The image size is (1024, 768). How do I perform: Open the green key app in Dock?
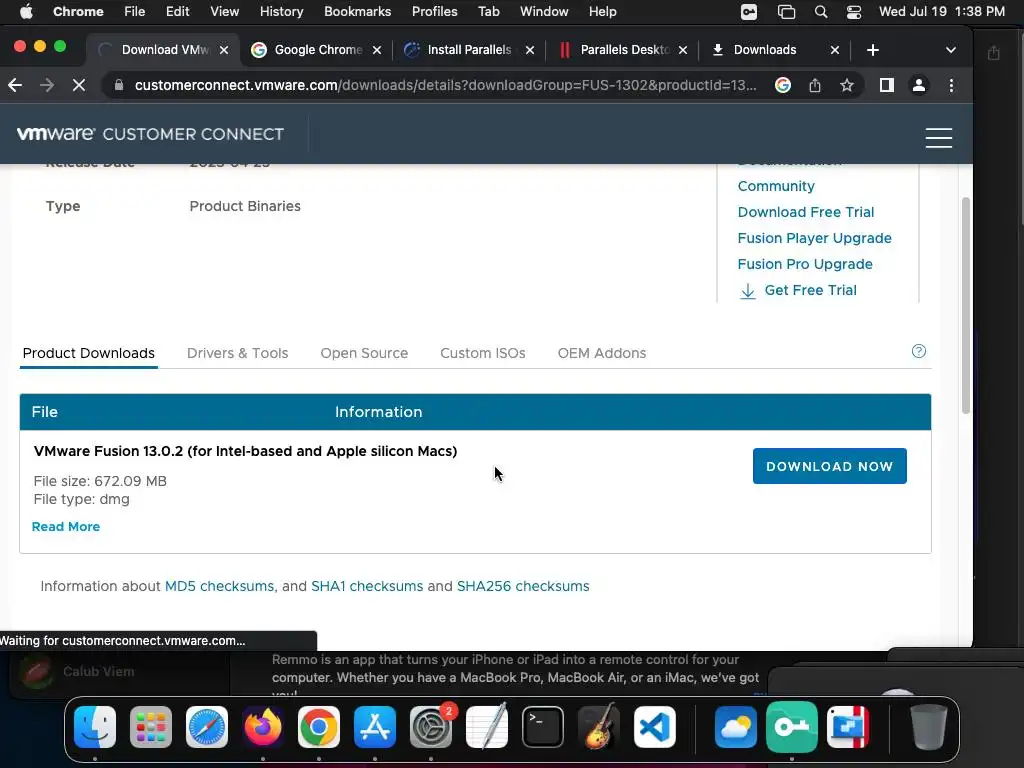[x=792, y=727]
